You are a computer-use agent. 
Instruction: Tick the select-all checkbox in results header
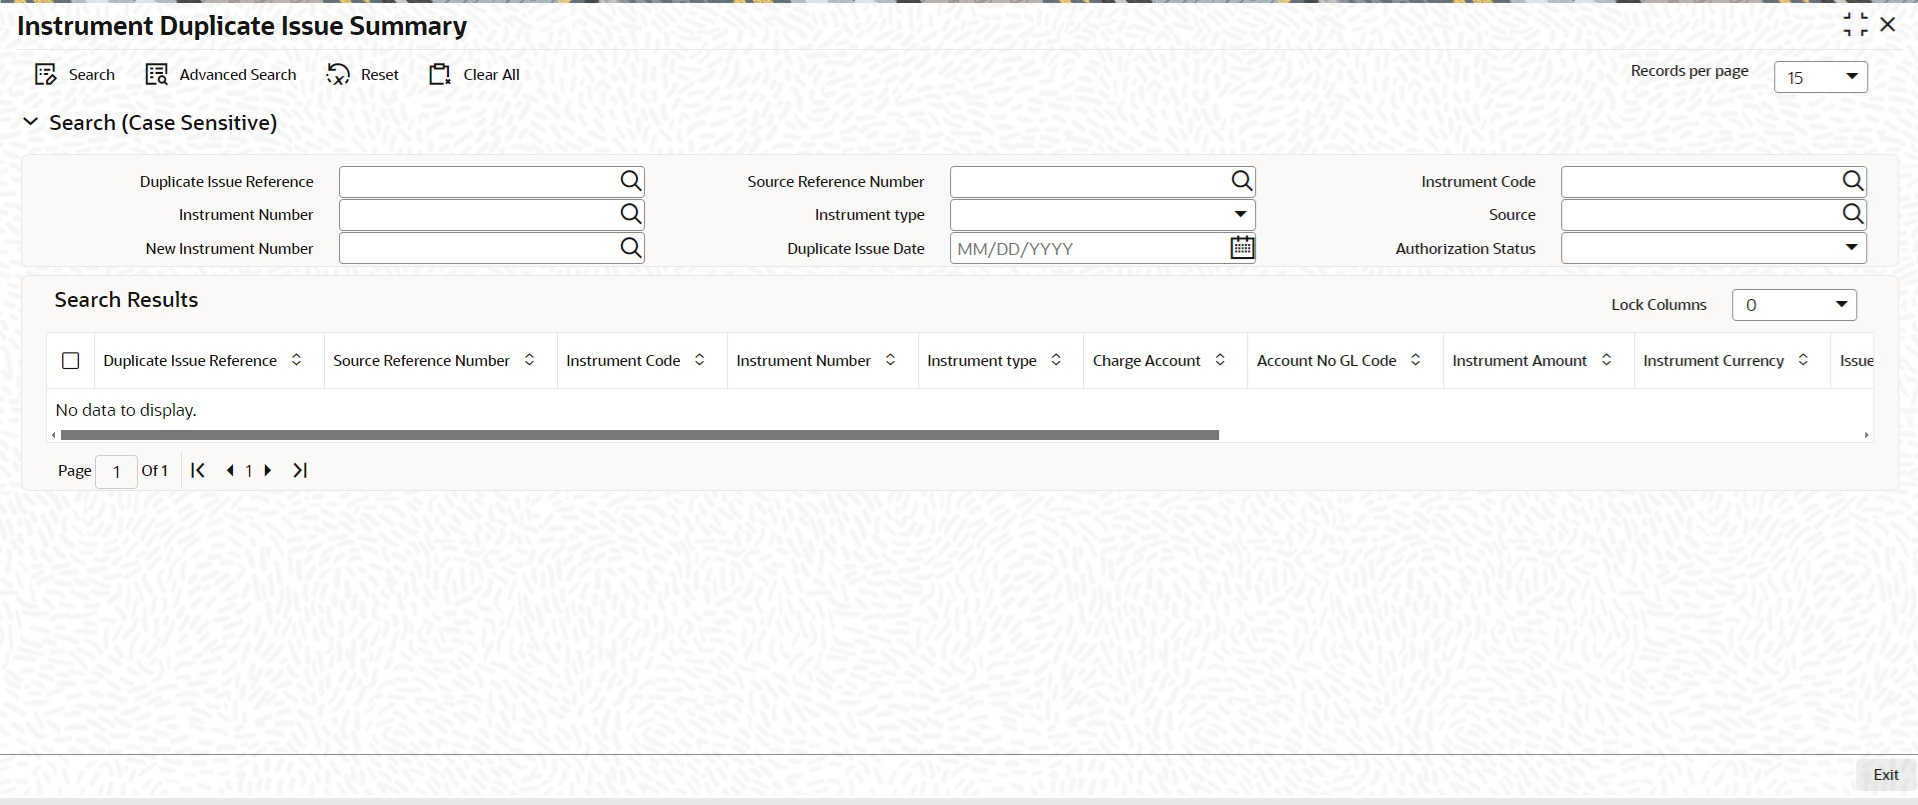[71, 361]
